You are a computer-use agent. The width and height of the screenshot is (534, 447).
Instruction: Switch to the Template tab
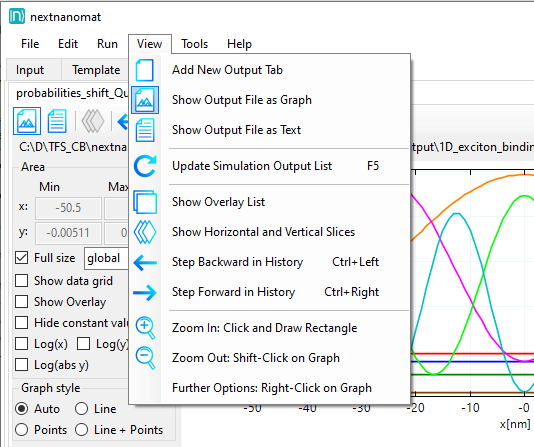(96, 70)
